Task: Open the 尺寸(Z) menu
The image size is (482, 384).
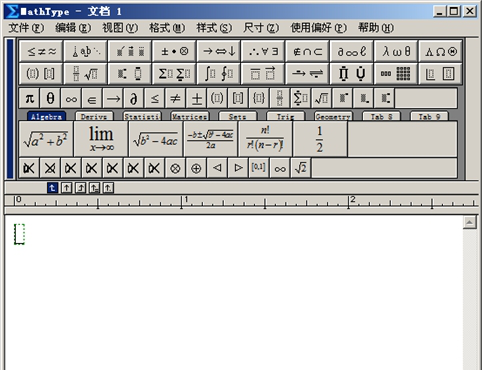Action: coord(261,28)
